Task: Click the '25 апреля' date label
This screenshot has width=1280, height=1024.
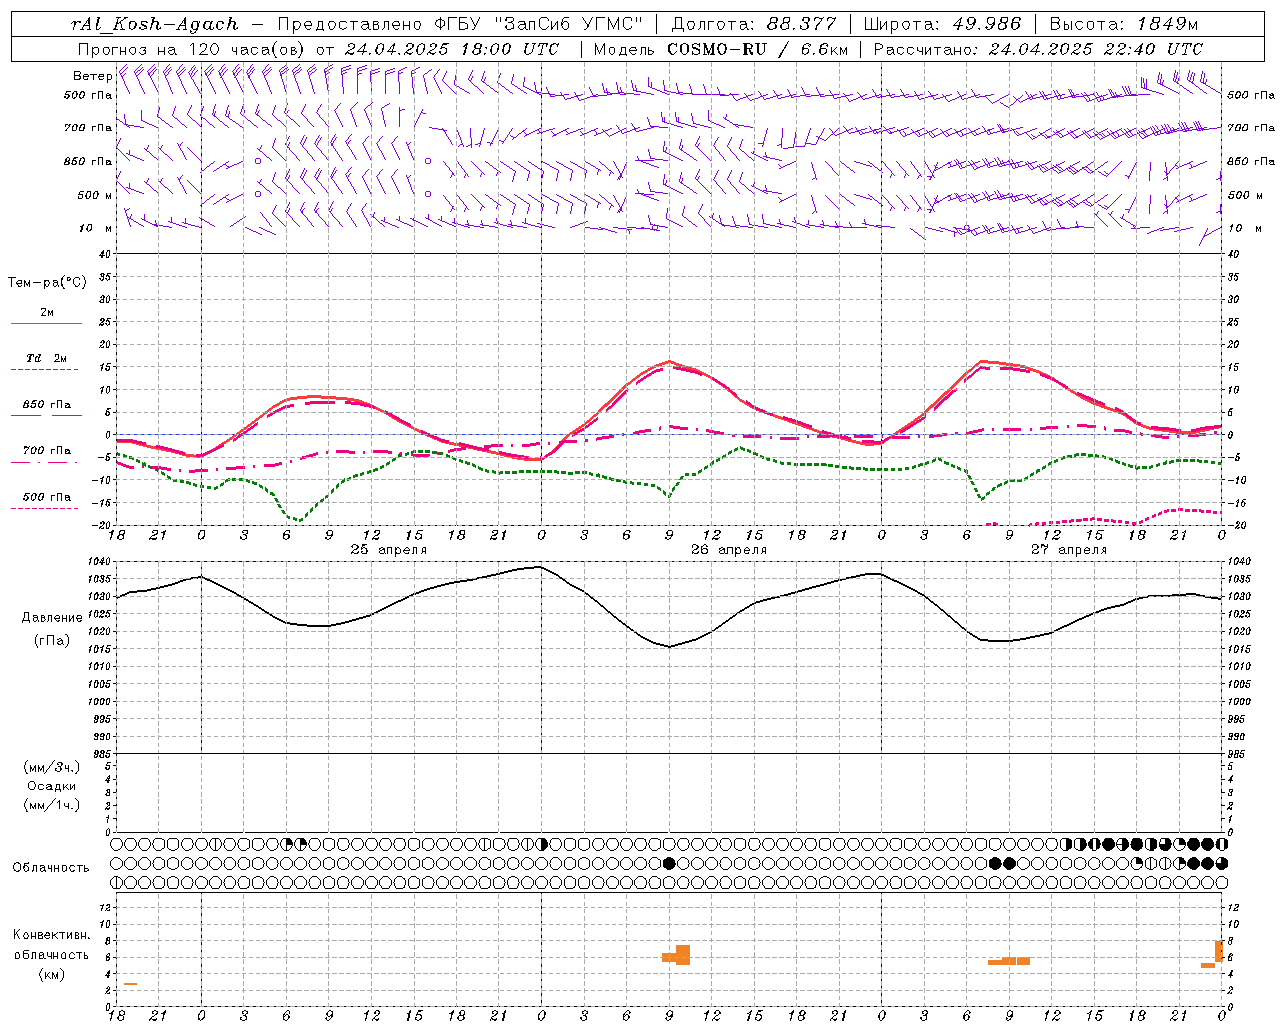Action: [x=389, y=550]
